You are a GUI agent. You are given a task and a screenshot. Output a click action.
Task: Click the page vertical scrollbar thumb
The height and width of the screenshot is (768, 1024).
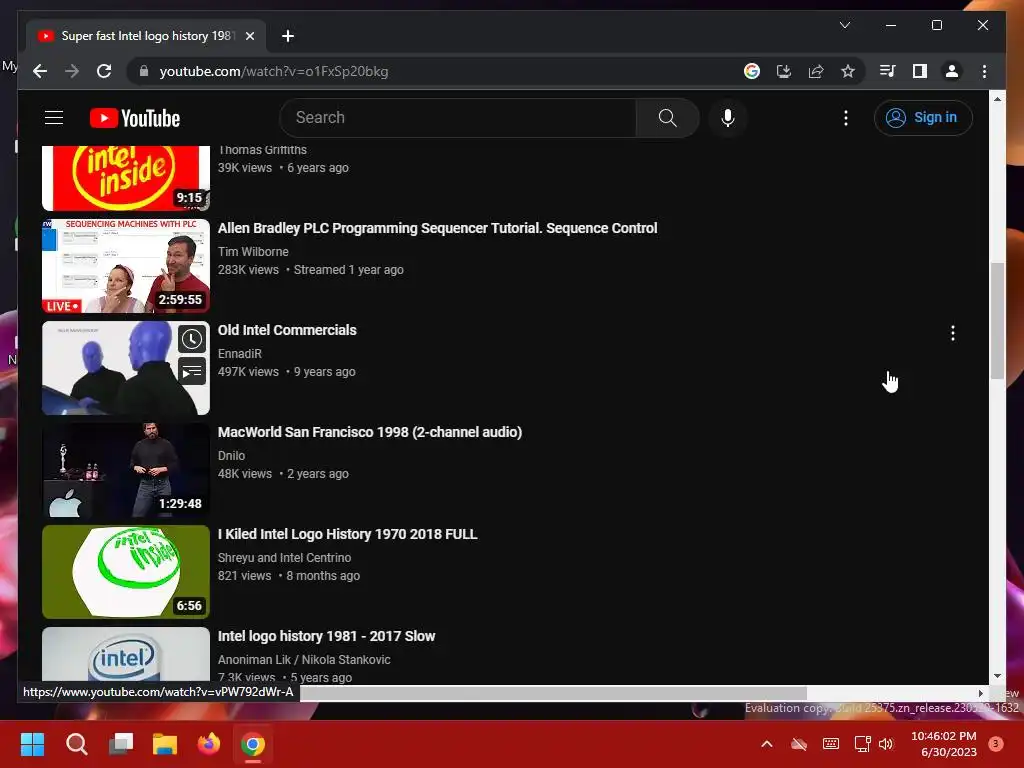[x=997, y=320]
